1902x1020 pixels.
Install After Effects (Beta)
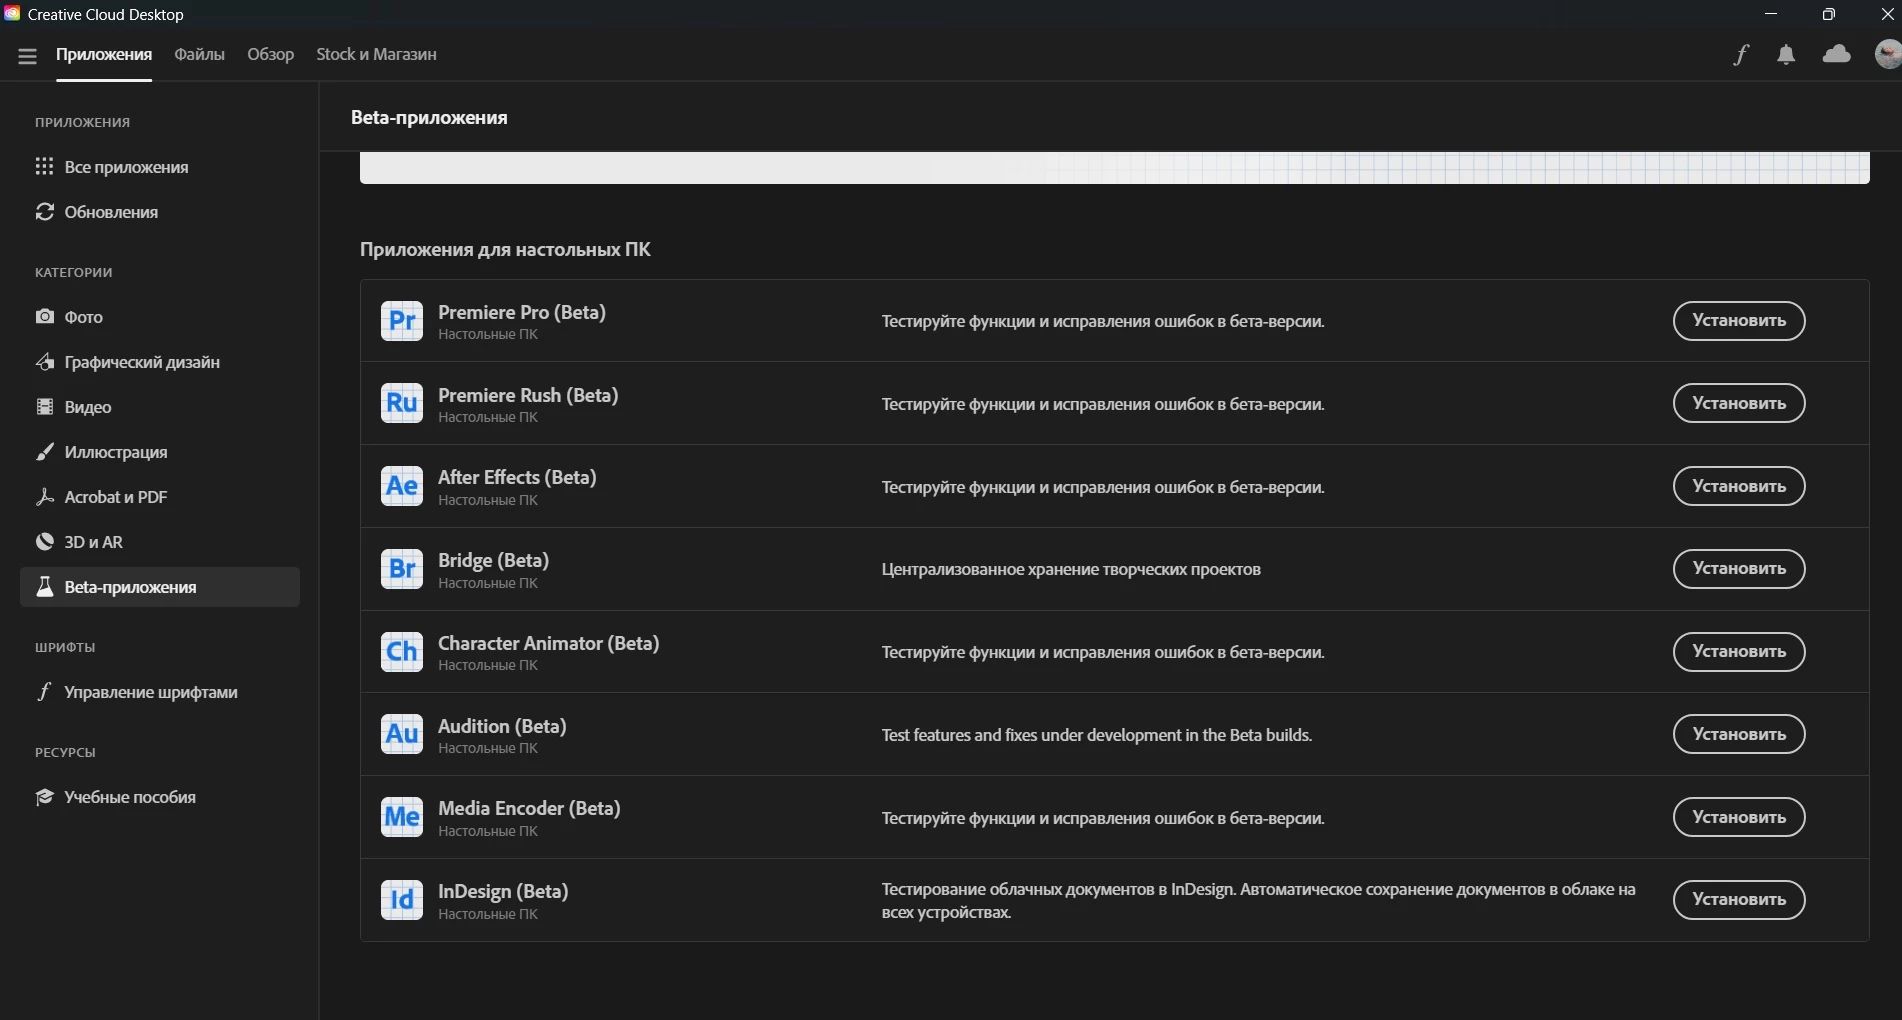(x=1739, y=486)
